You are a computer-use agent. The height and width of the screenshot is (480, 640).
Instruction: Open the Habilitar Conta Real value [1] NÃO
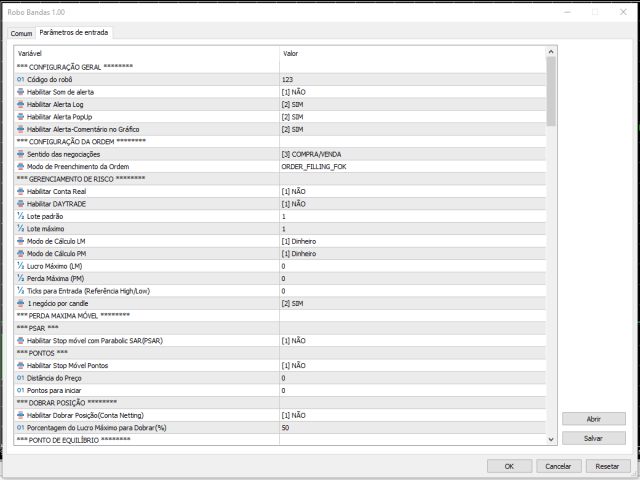click(413, 191)
